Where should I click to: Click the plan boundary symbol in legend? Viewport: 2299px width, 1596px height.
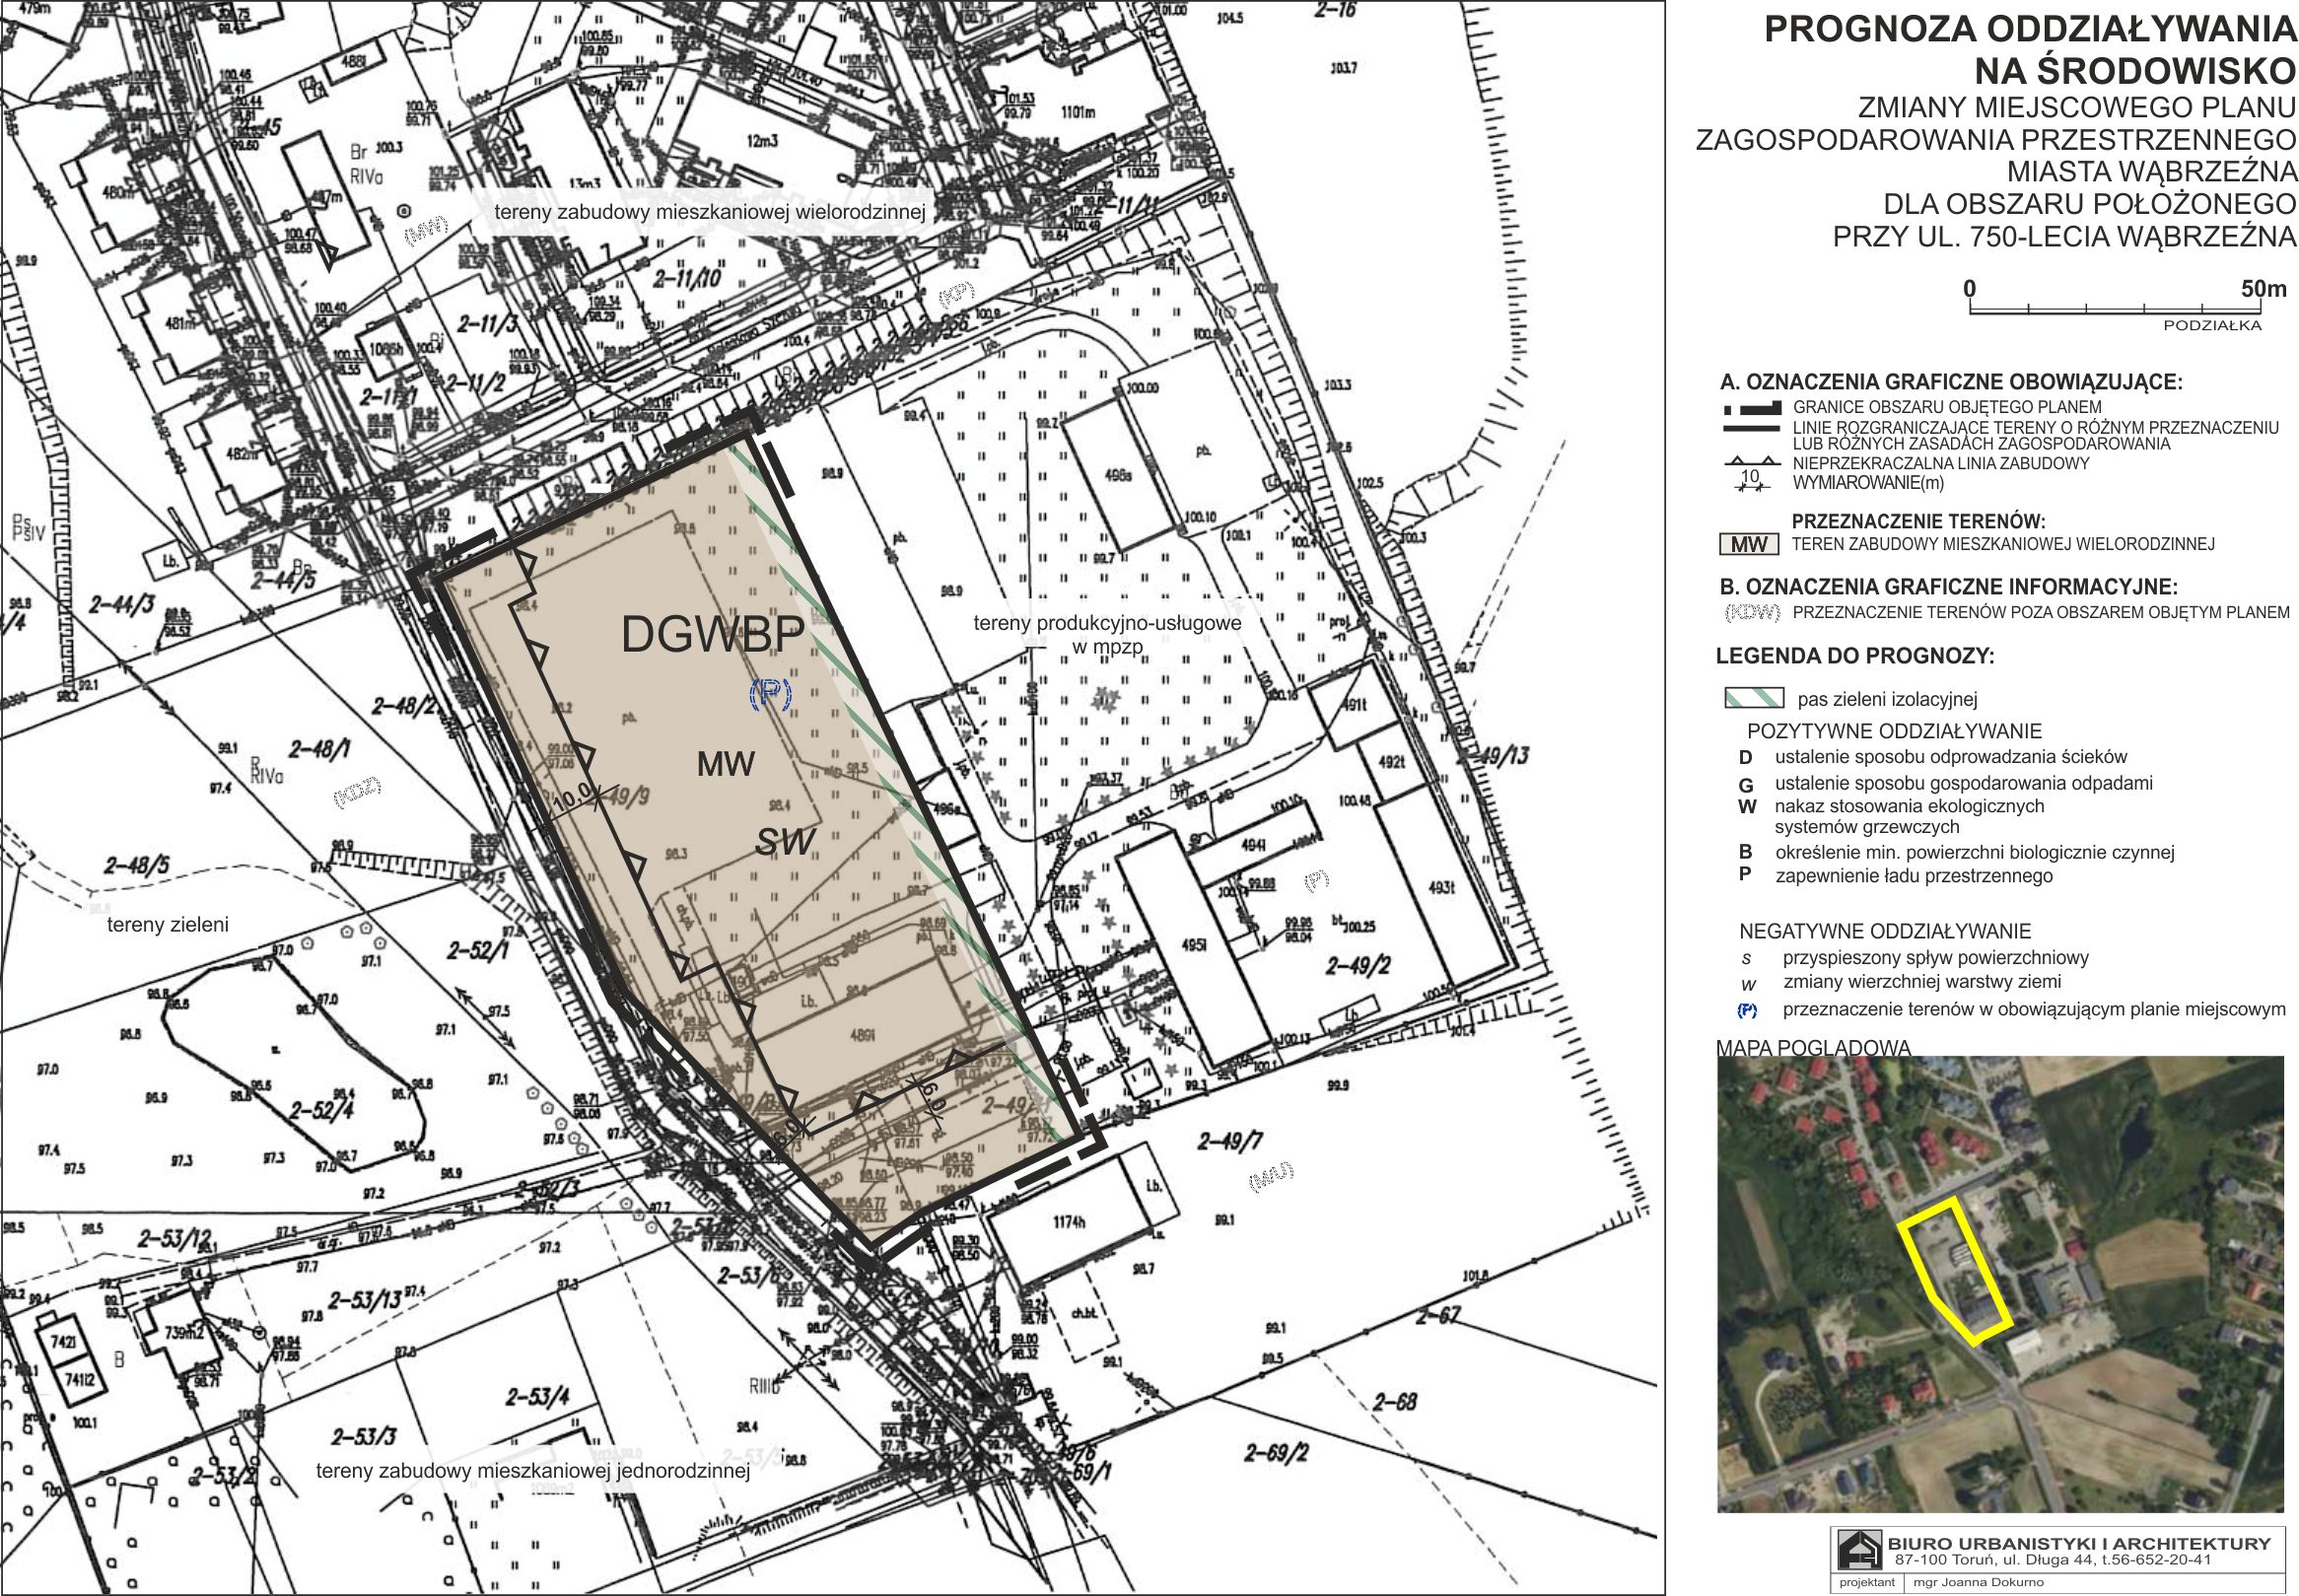(1751, 408)
